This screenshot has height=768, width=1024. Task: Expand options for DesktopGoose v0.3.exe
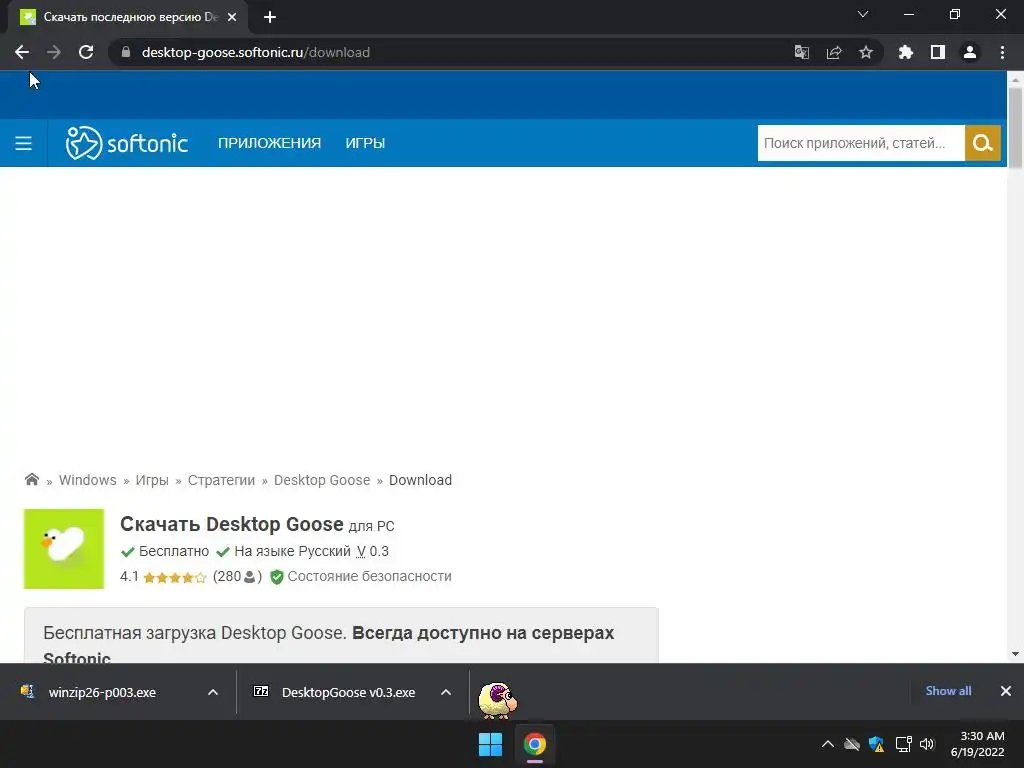coord(446,692)
